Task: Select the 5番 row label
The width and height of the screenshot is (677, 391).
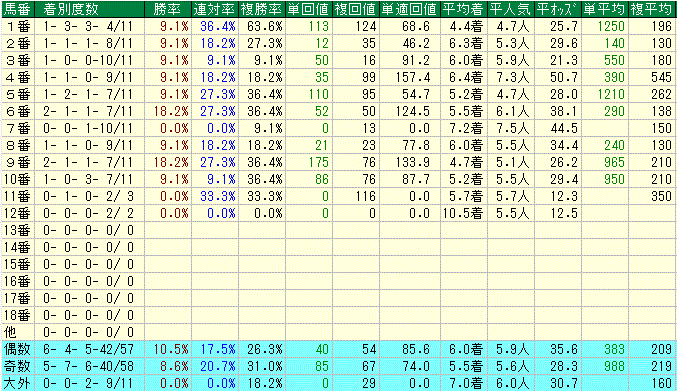Action: click(18, 94)
